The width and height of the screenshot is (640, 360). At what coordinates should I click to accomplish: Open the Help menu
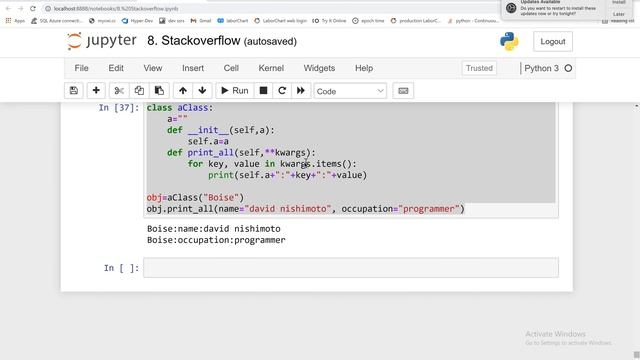pyautogui.click(x=364, y=68)
